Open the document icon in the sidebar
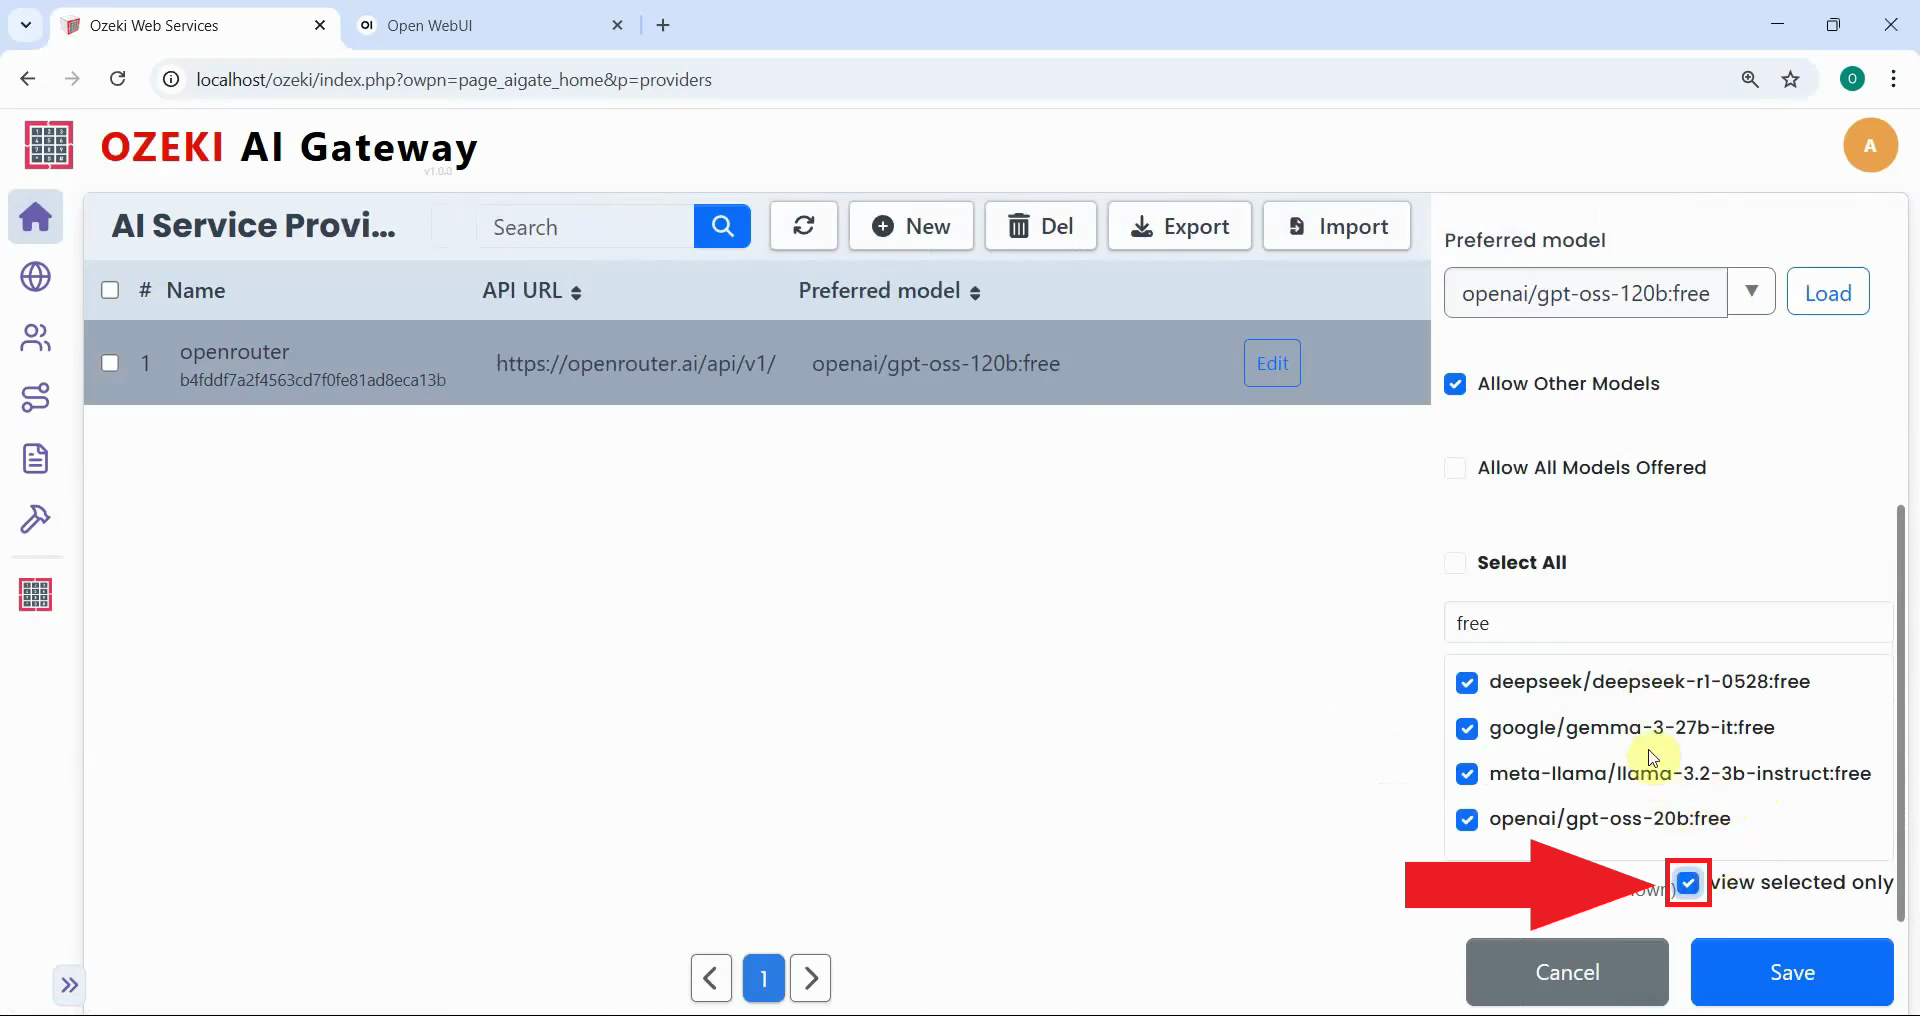Screen dimensions: 1920x1016 (x=36, y=459)
